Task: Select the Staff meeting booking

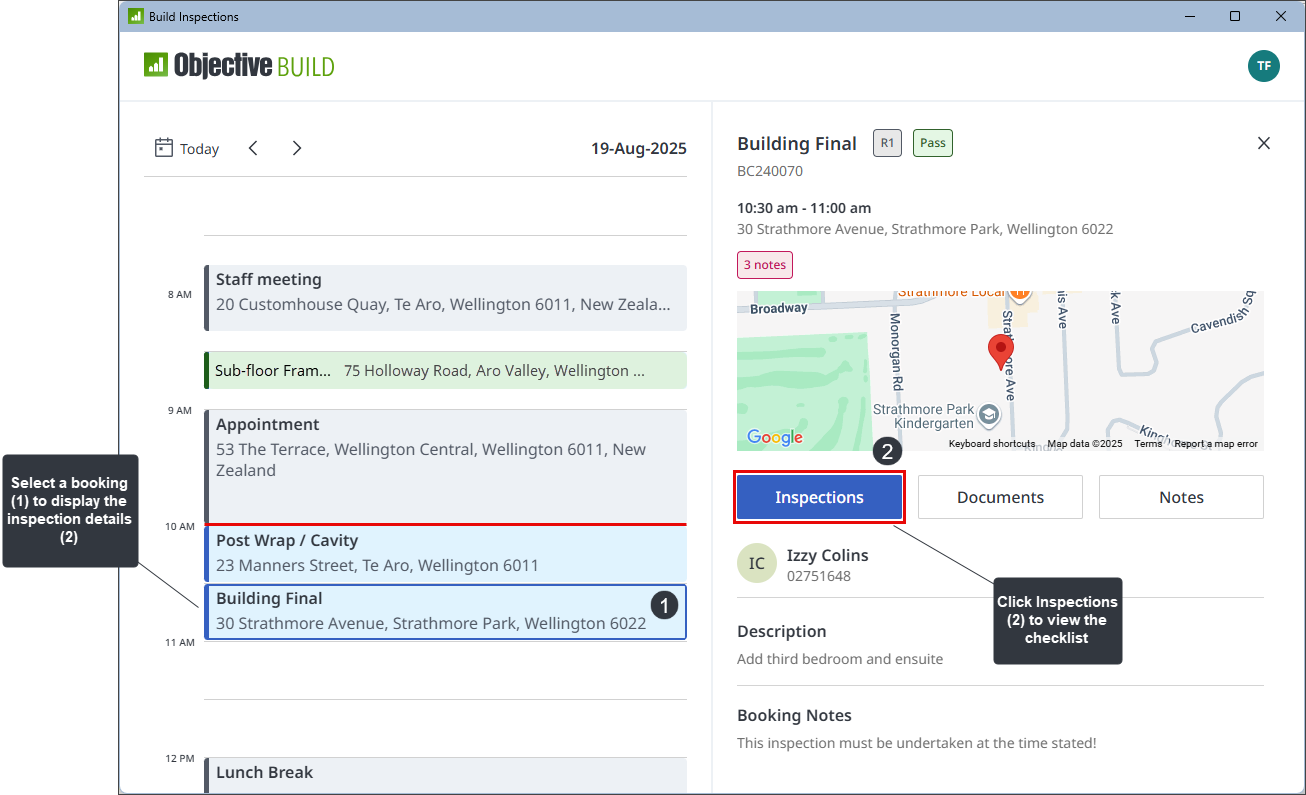Action: pos(445,292)
